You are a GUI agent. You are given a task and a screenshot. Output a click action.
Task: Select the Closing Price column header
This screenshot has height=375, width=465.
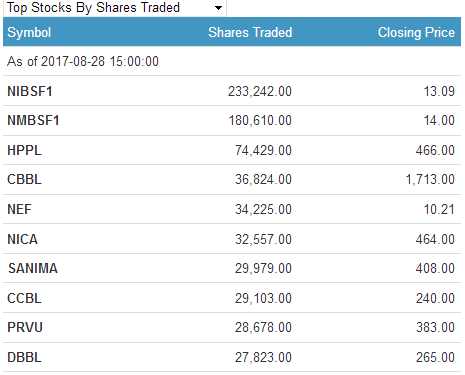416,33
